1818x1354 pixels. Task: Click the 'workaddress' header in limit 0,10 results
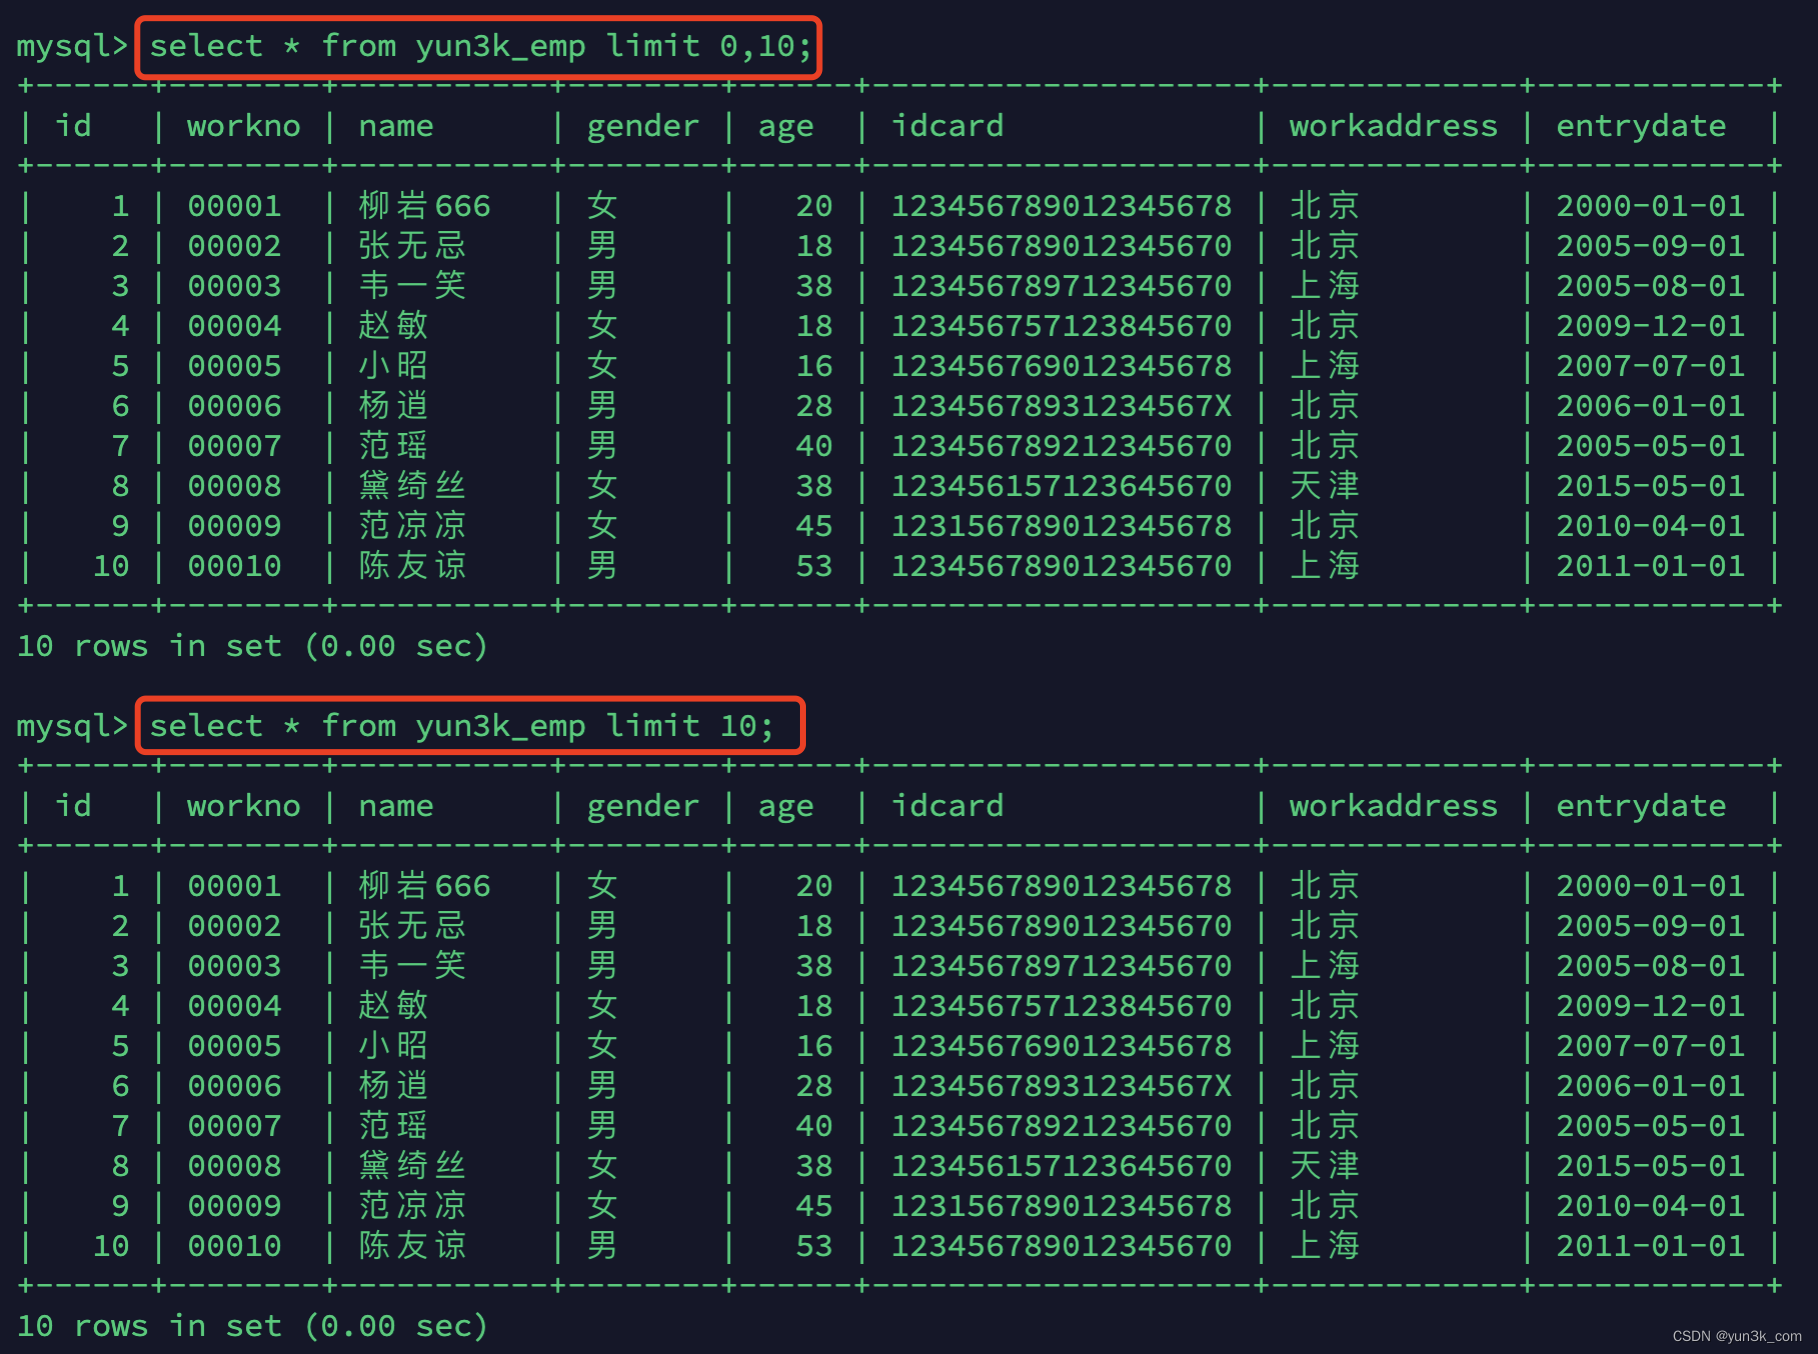1393,126
